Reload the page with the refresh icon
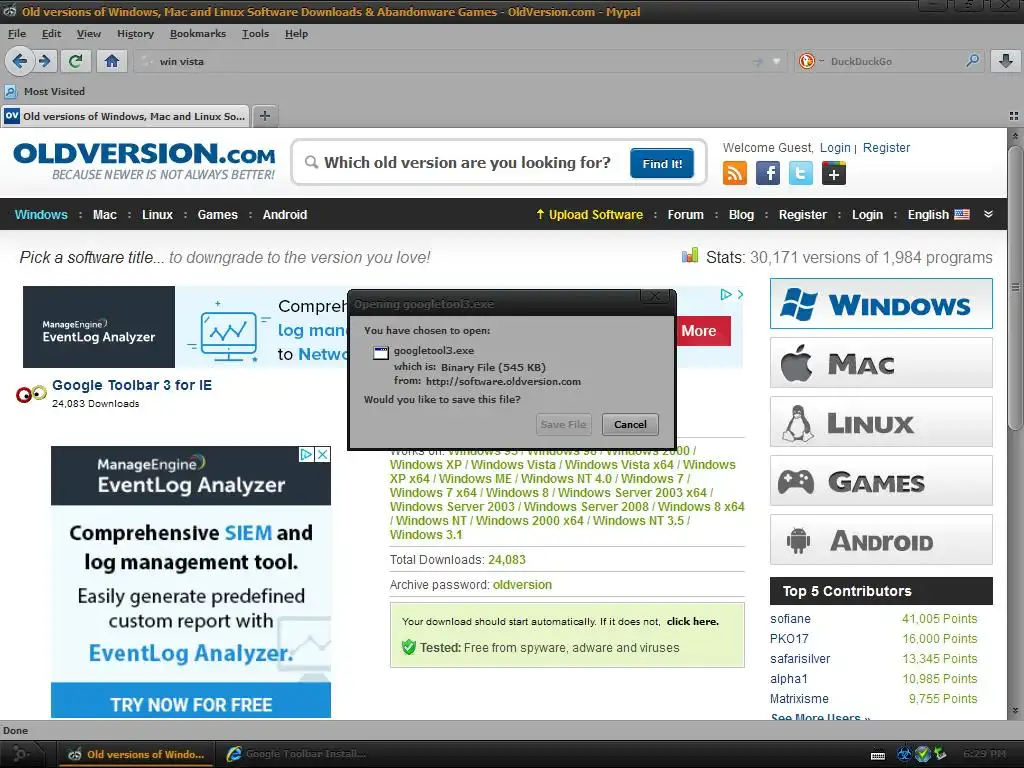Image resolution: width=1024 pixels, height=768 pixels. tap(76, 61)
